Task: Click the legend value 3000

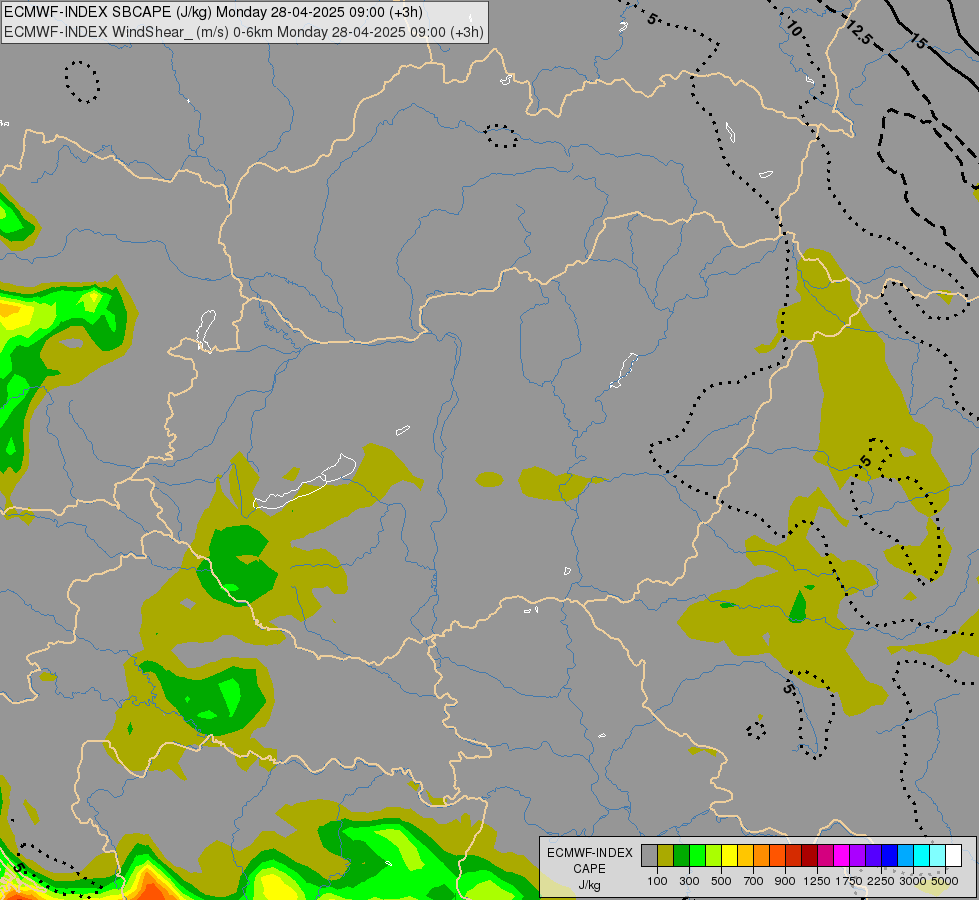Action: click(912, 881)
